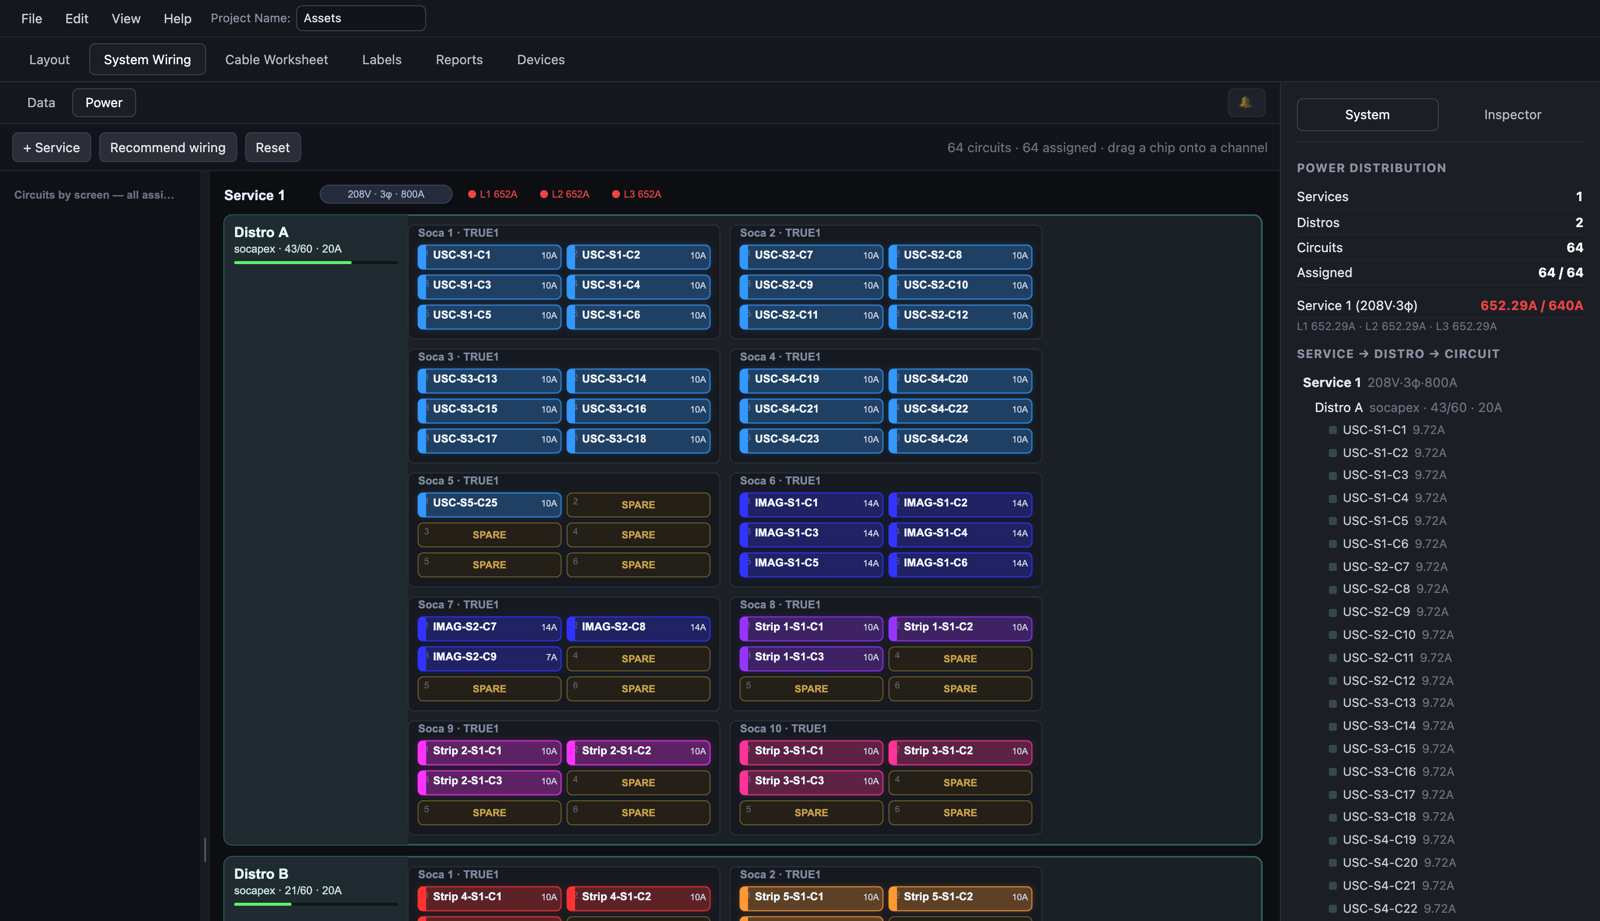The image size is (1600, 921).
Task: Click SPARE slot 4 in Soca 8
Action: pyautogui.click(x=960, y=659)
